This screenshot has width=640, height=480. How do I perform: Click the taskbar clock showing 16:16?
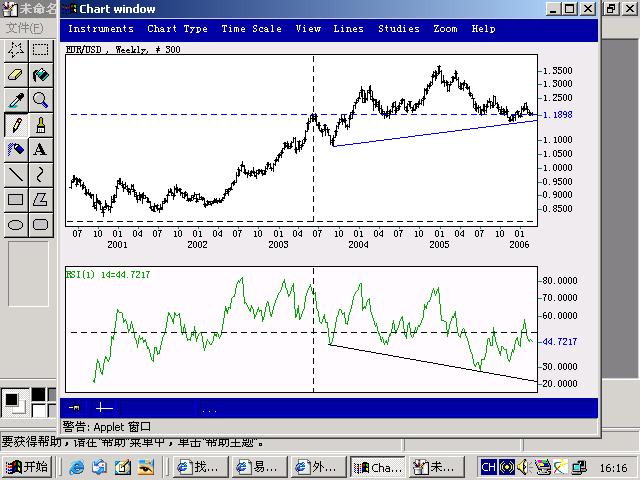click(613, 468)
